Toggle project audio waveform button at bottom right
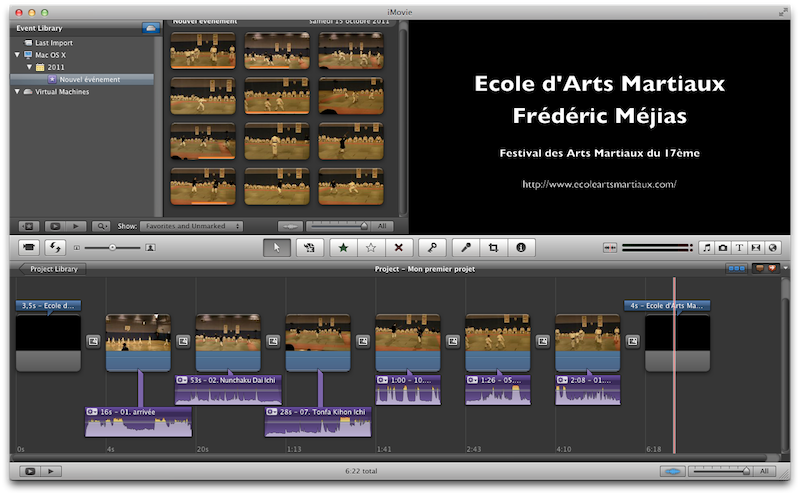 pos(672,471)
